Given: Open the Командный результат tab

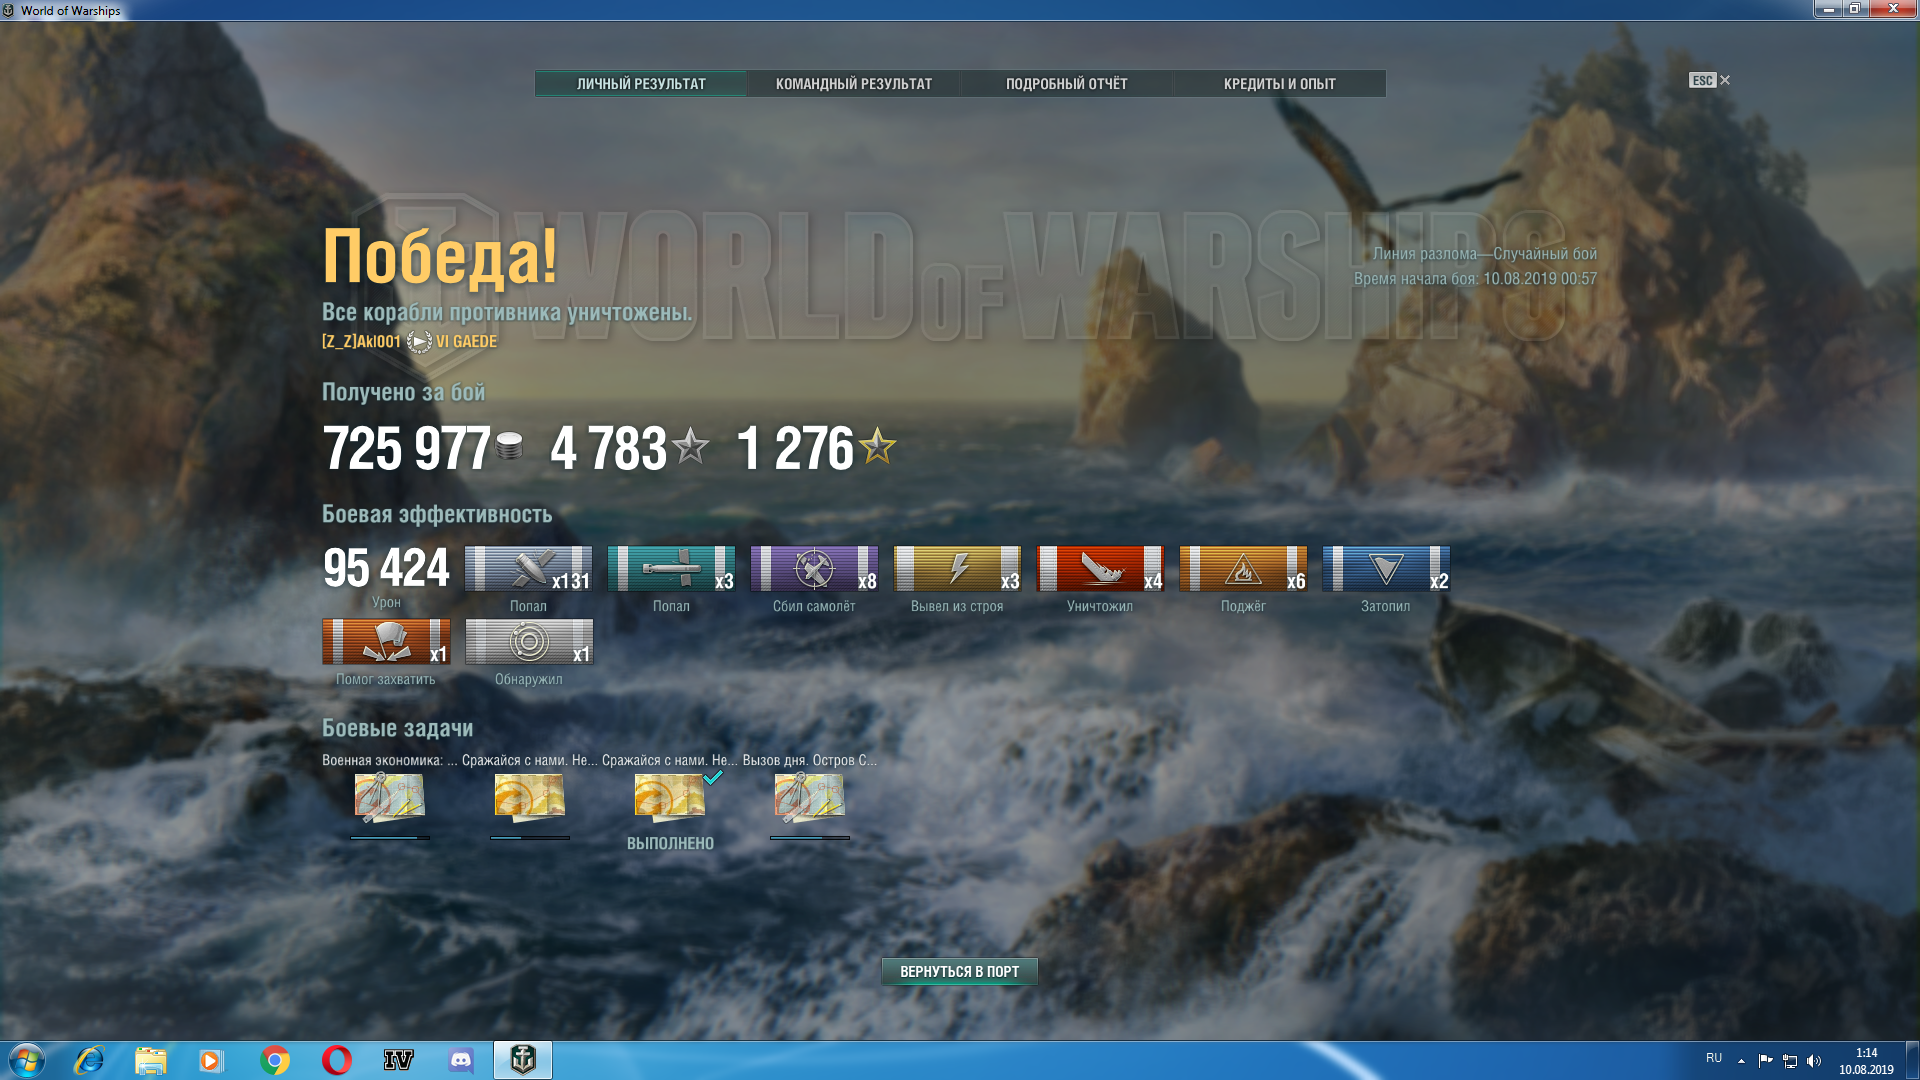Looking at the screenshot, I should (x=853, y=84).
